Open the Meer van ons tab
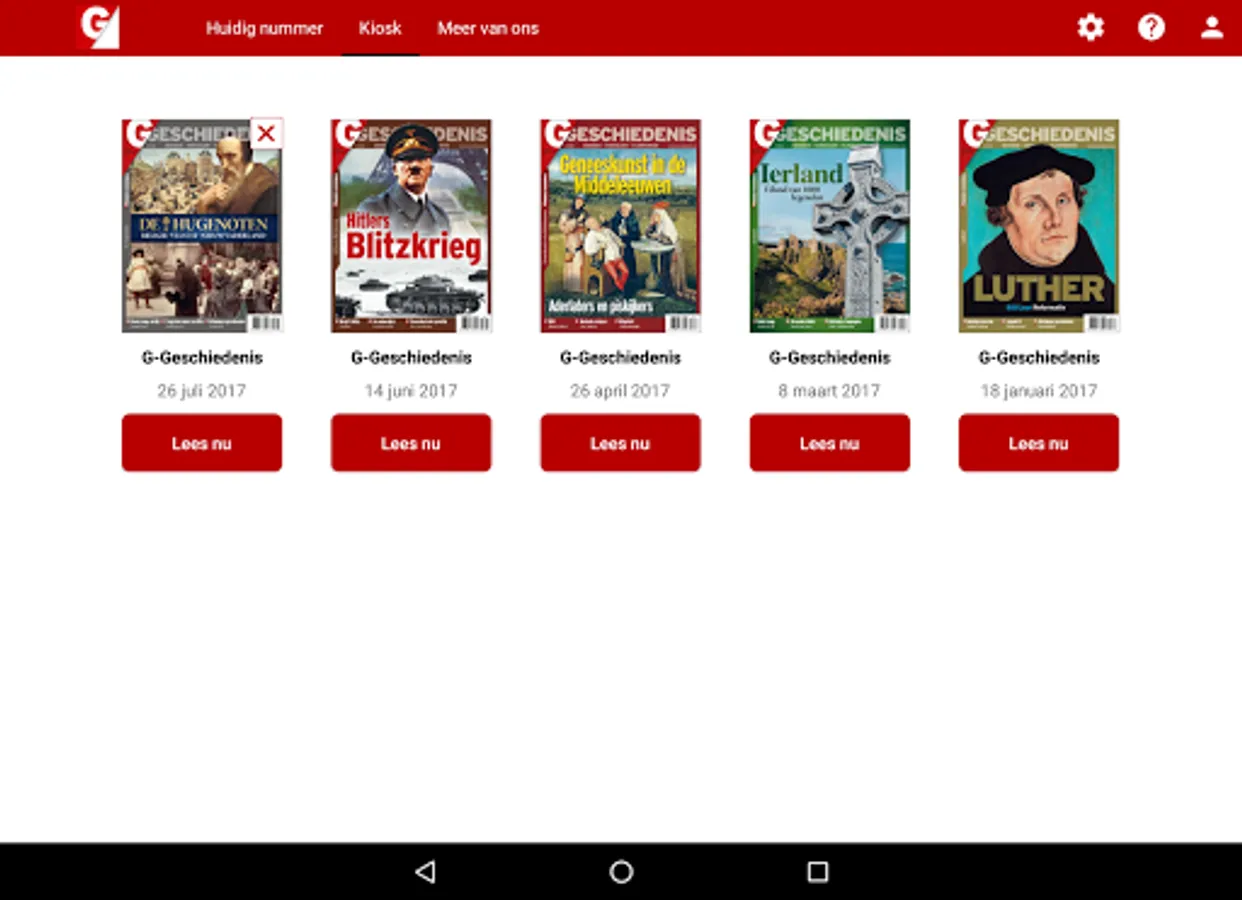 pos(488,28)
